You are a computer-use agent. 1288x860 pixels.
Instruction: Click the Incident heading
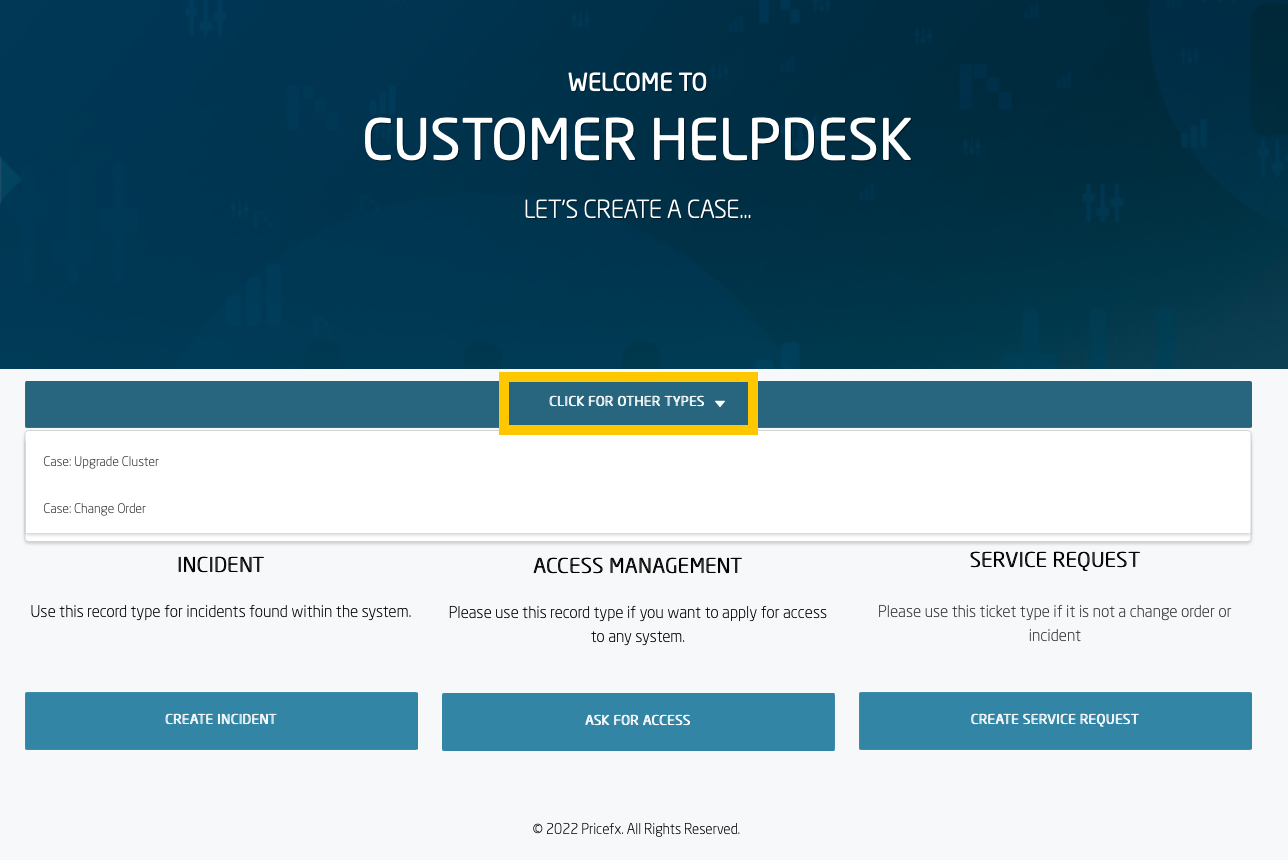(x=220, y=565)
